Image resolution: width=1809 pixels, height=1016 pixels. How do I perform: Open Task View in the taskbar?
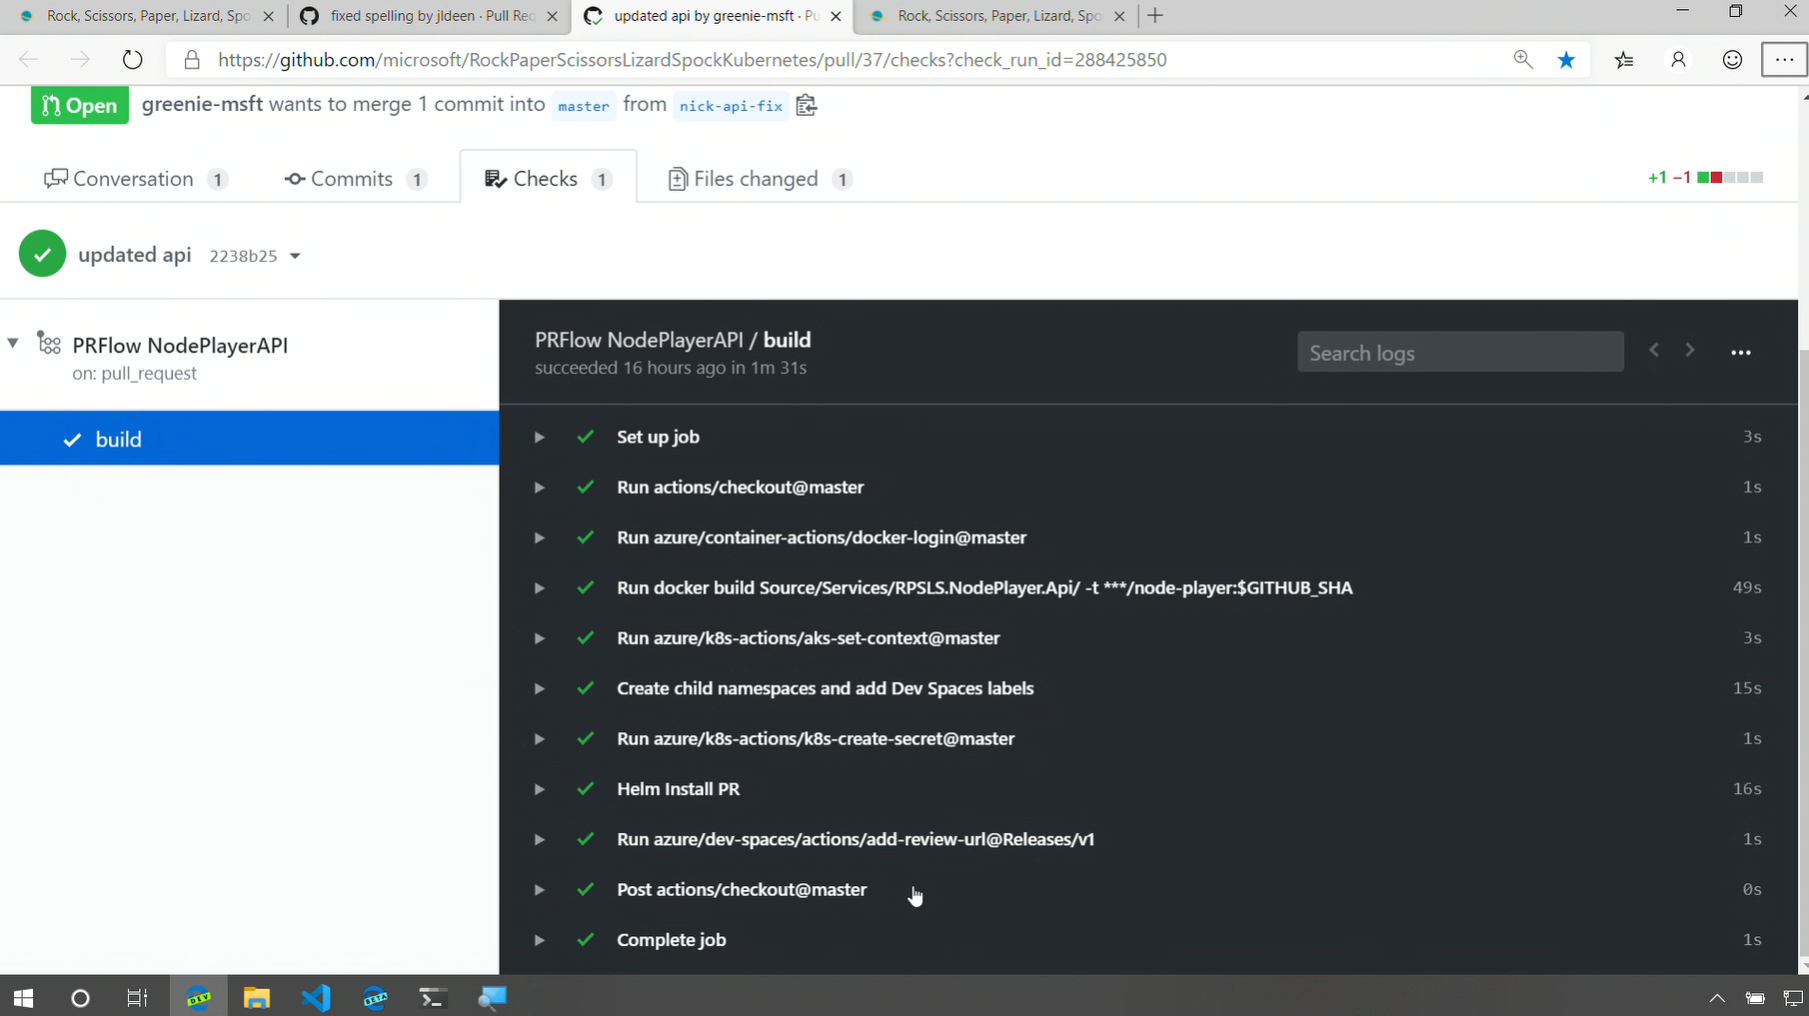pos(137,997)
